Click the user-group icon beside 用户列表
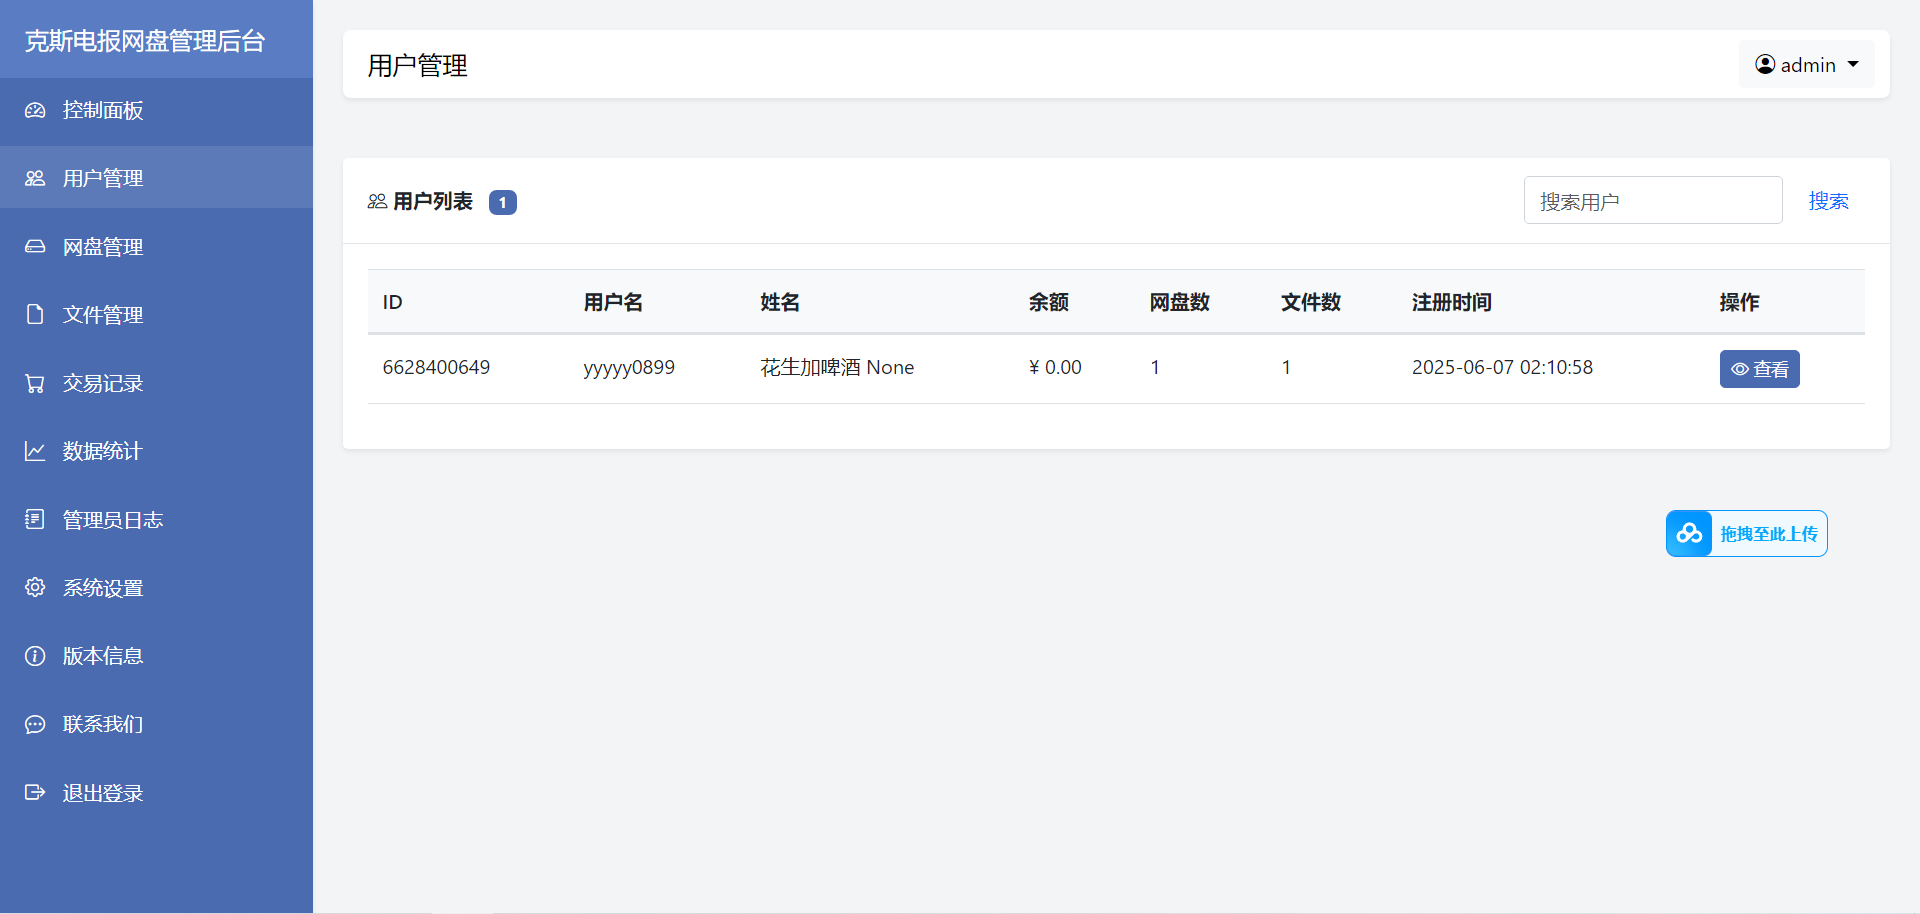 tap(378, 200)
